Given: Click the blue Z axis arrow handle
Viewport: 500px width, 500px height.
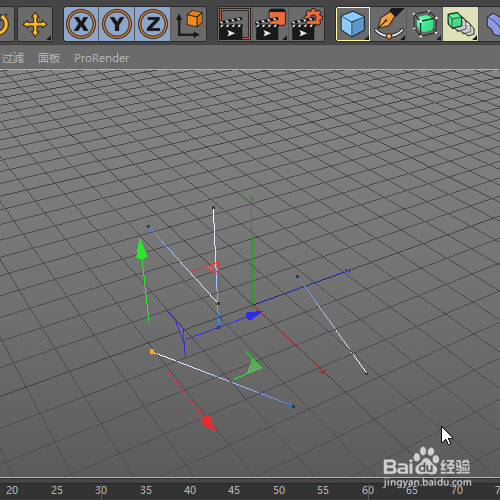Looking at the screenshot, I should pos(254,315).
